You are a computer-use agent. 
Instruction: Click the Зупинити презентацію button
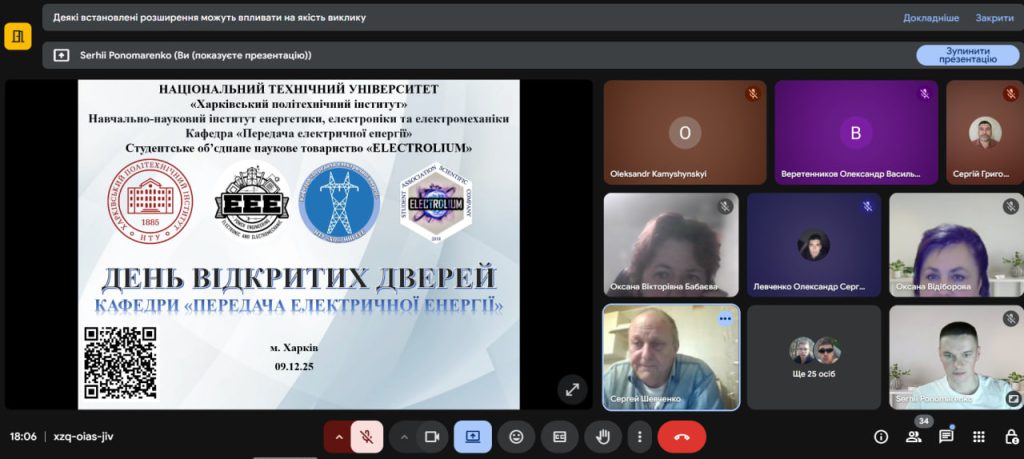coord(967,55)
